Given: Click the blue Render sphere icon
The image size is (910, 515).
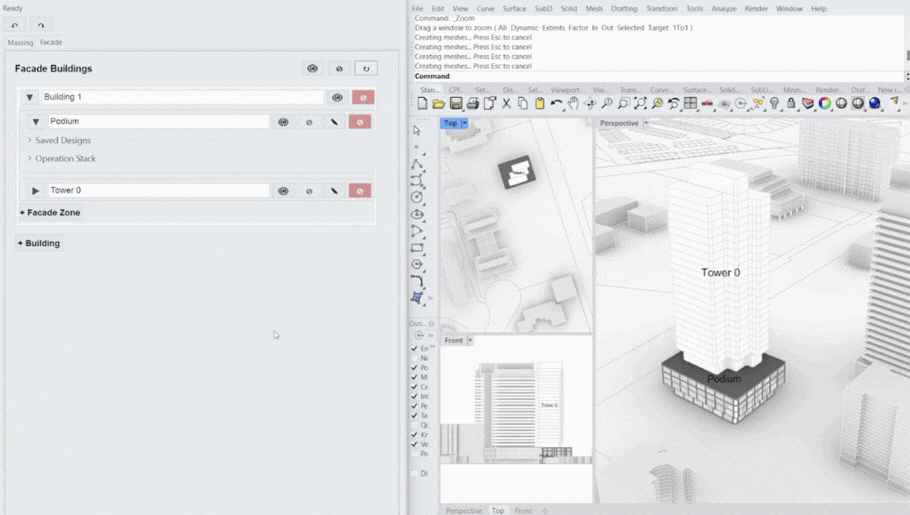Looking at the screenshot, I should [x=875, y=103].
